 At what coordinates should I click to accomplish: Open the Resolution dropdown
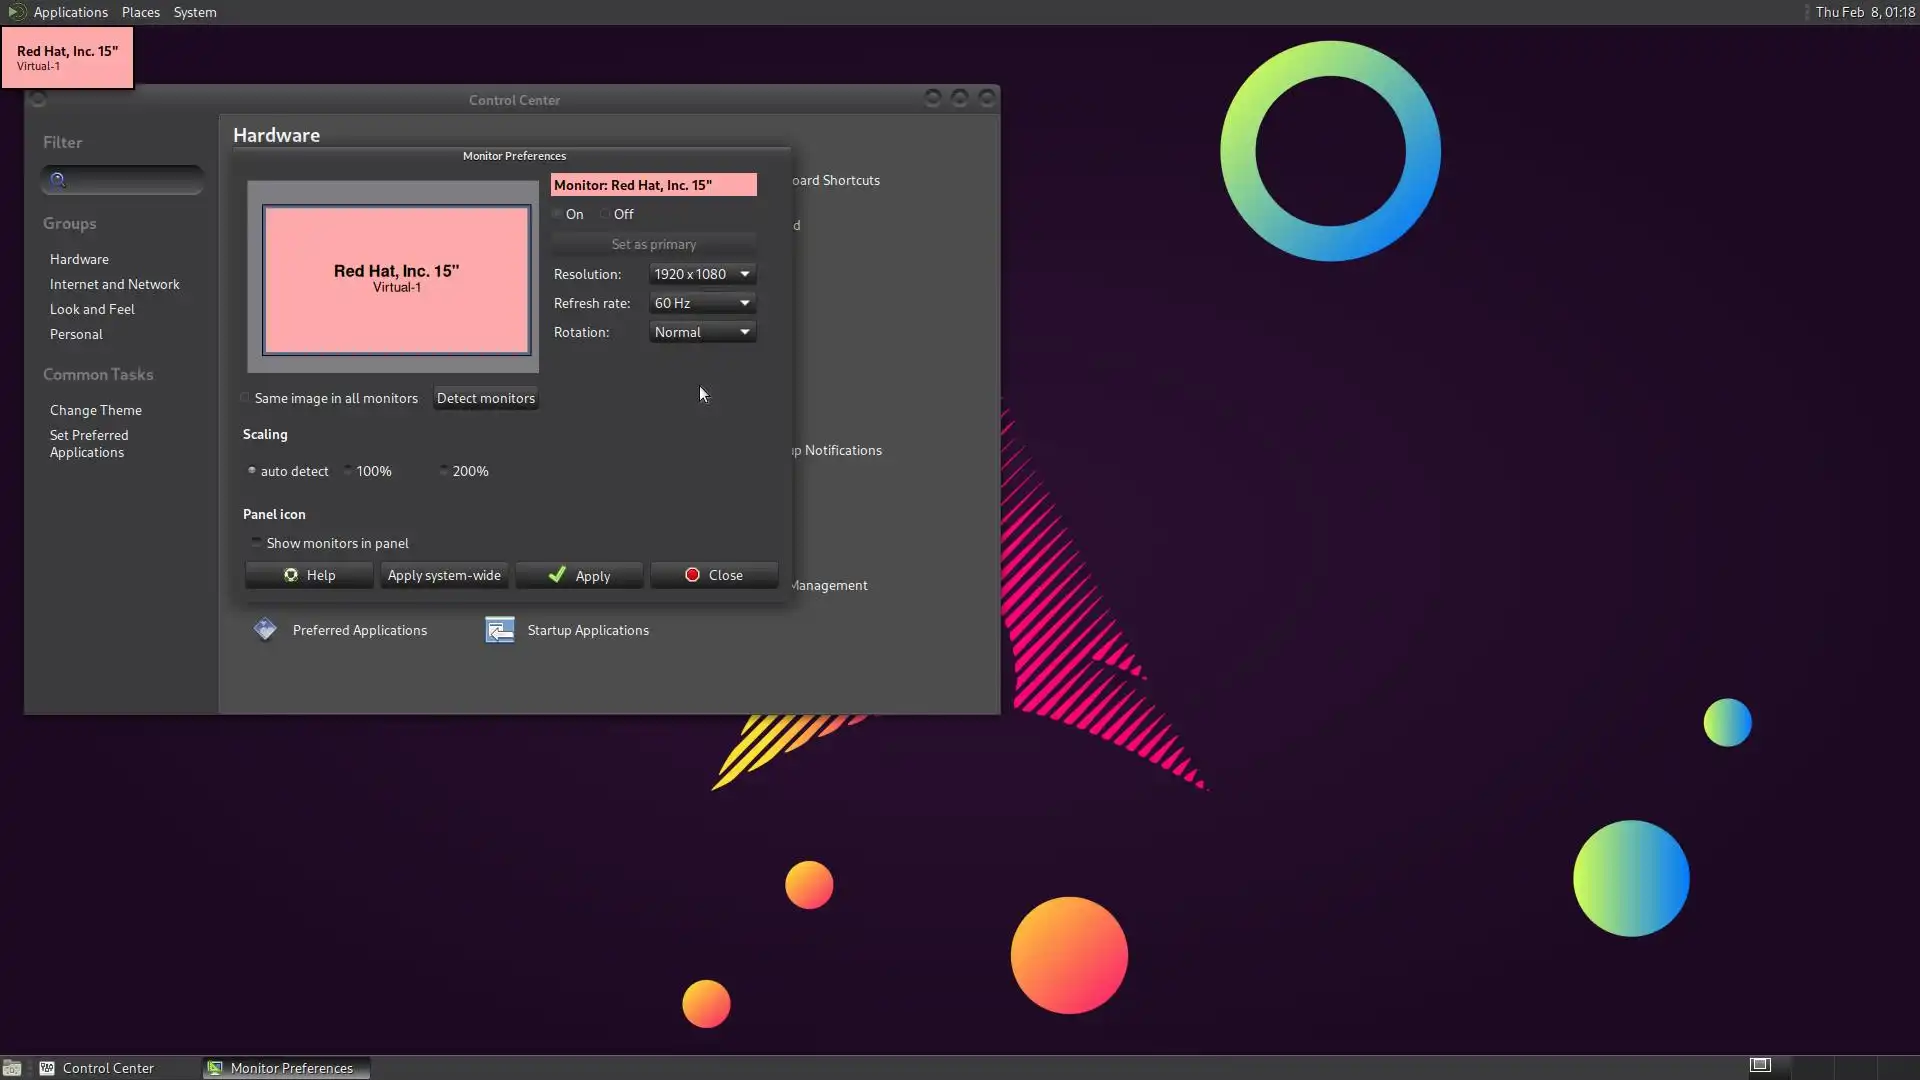point(702,274)
